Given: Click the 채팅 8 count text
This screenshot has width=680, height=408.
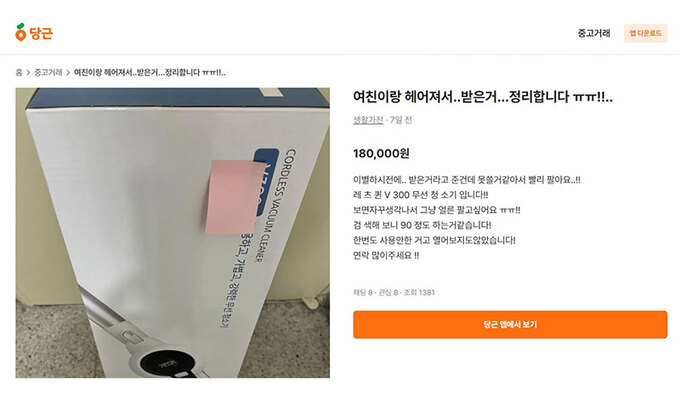Looking at the screenshot, I should tap(363, 293).
